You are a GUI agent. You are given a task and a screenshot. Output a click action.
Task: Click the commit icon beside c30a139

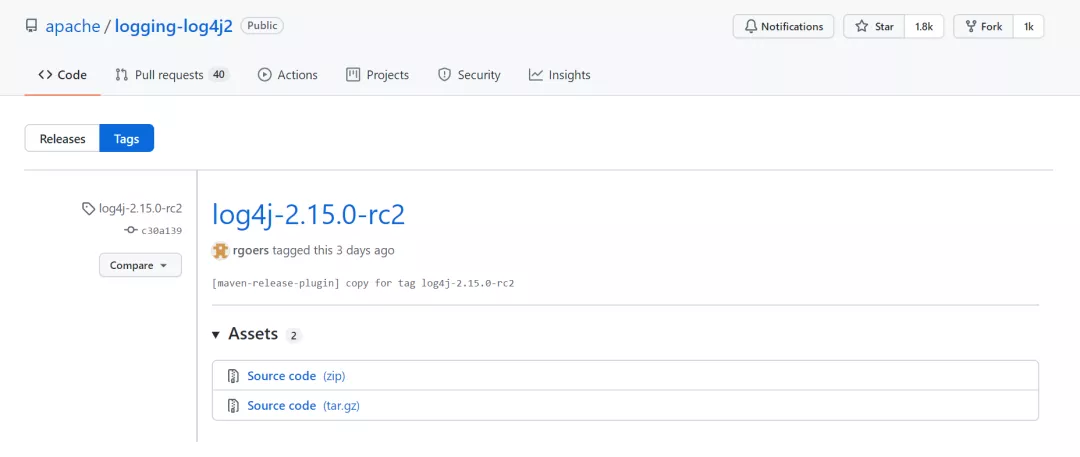(130, 230)
